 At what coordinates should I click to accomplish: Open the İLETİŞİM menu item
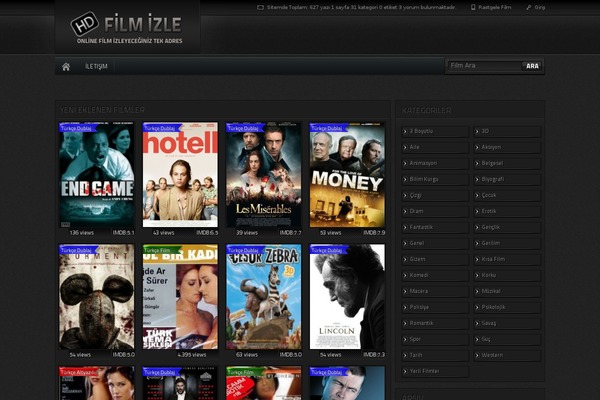[96, 66]
